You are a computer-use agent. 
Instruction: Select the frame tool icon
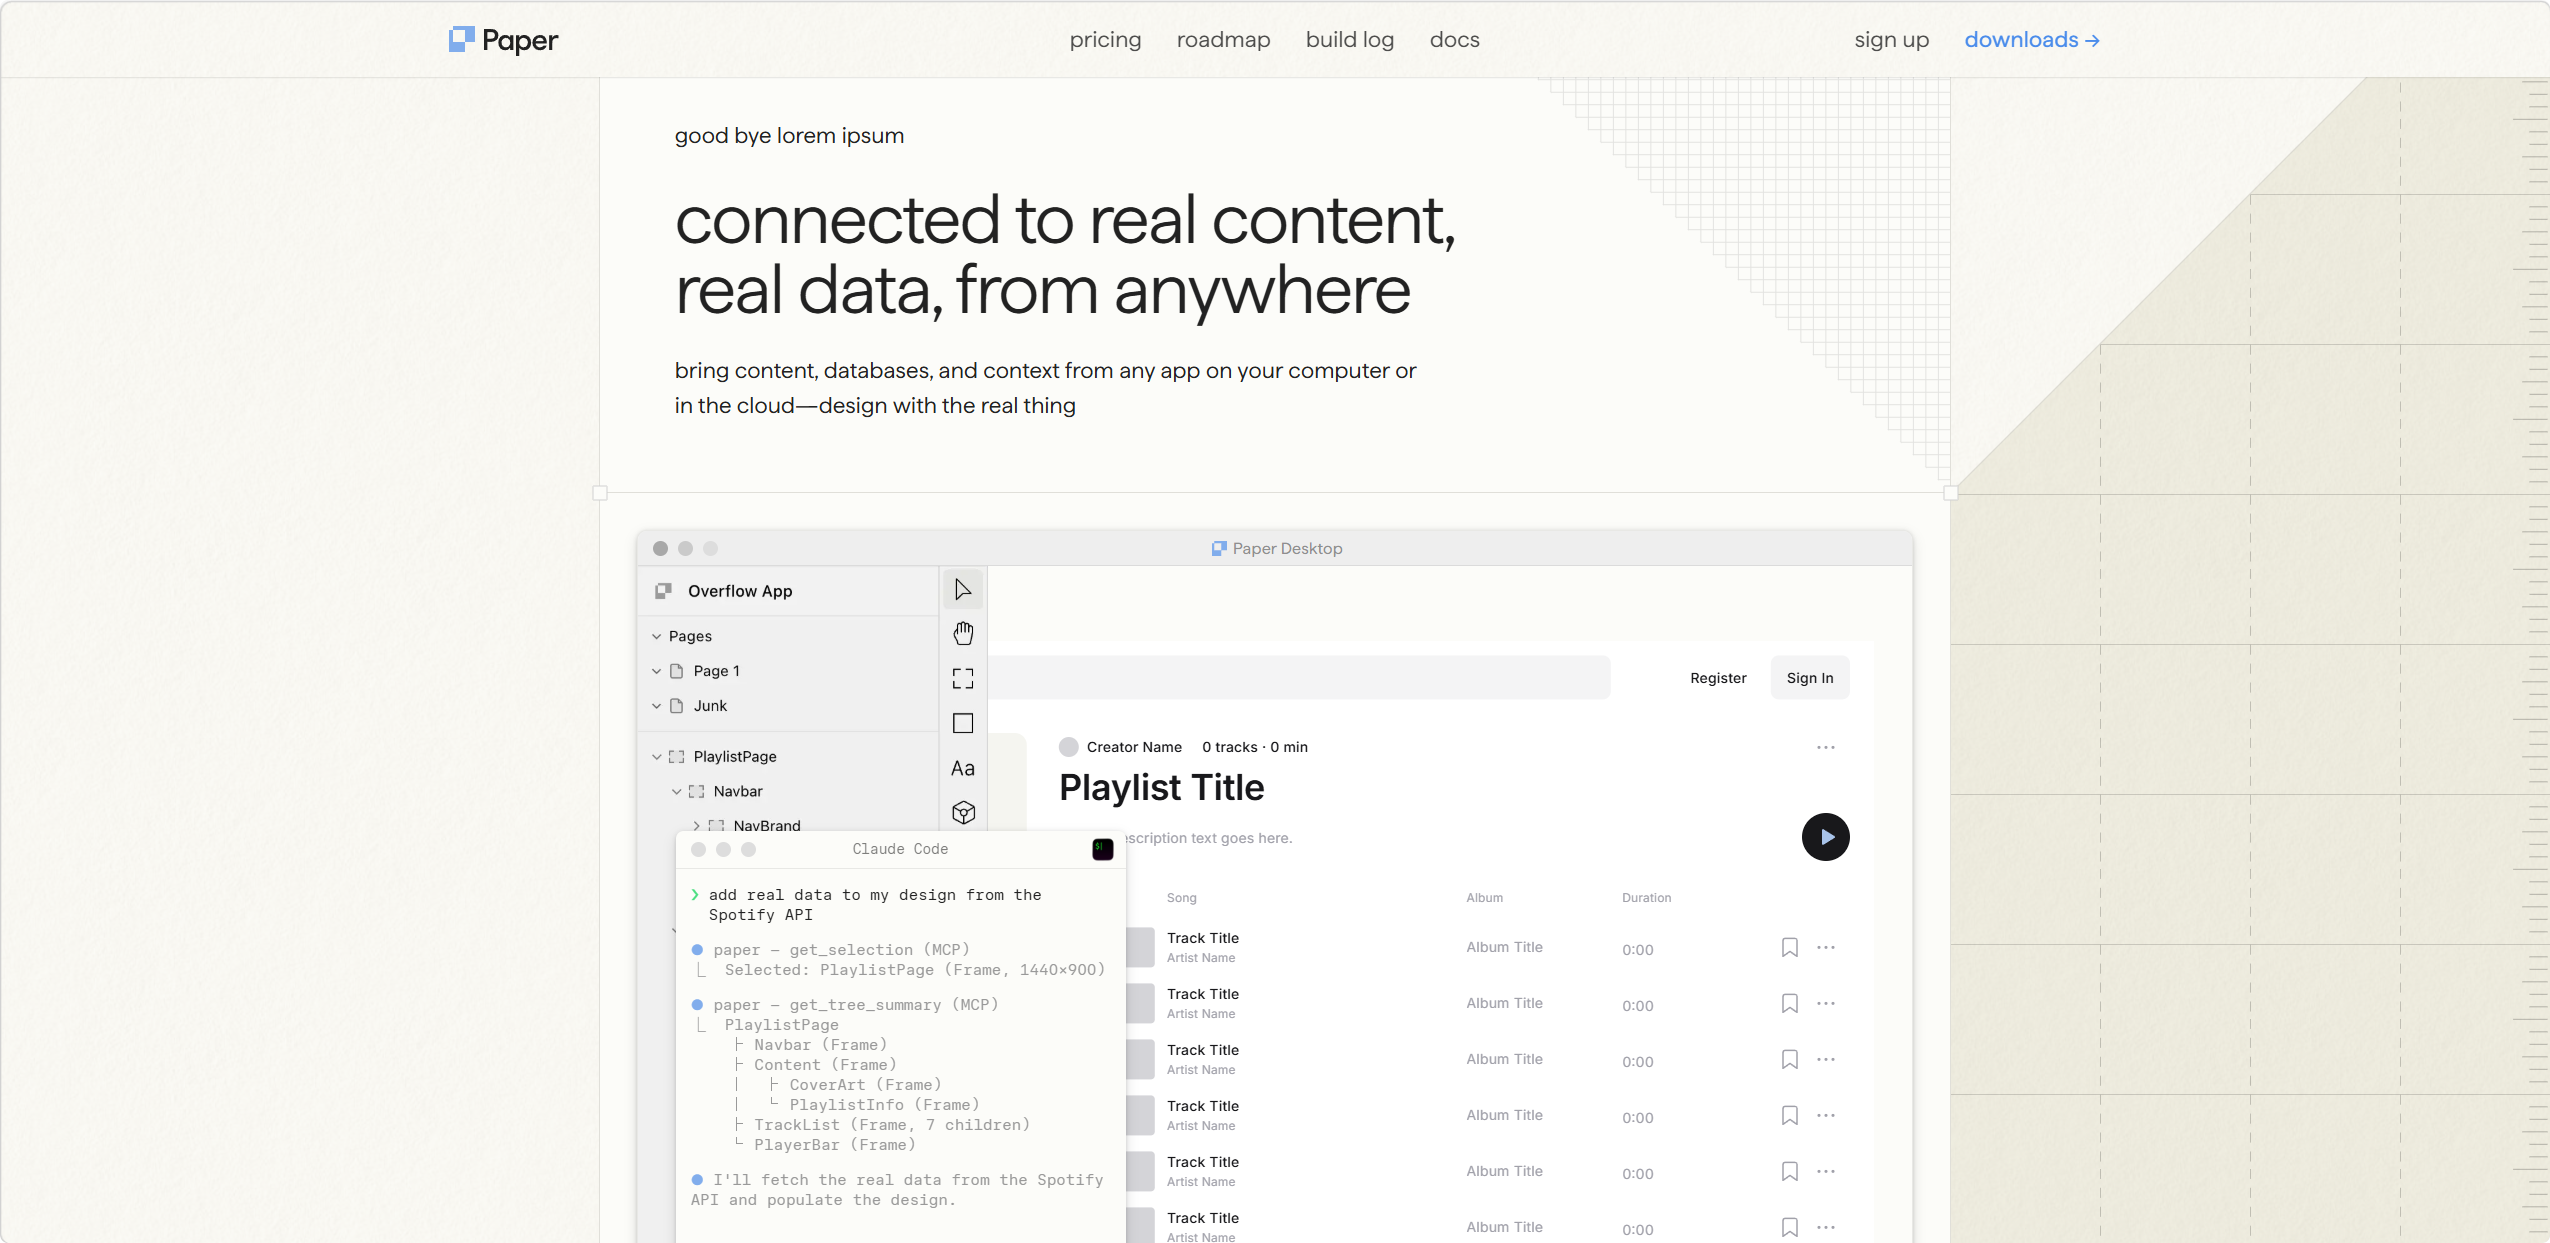(963, 679)
